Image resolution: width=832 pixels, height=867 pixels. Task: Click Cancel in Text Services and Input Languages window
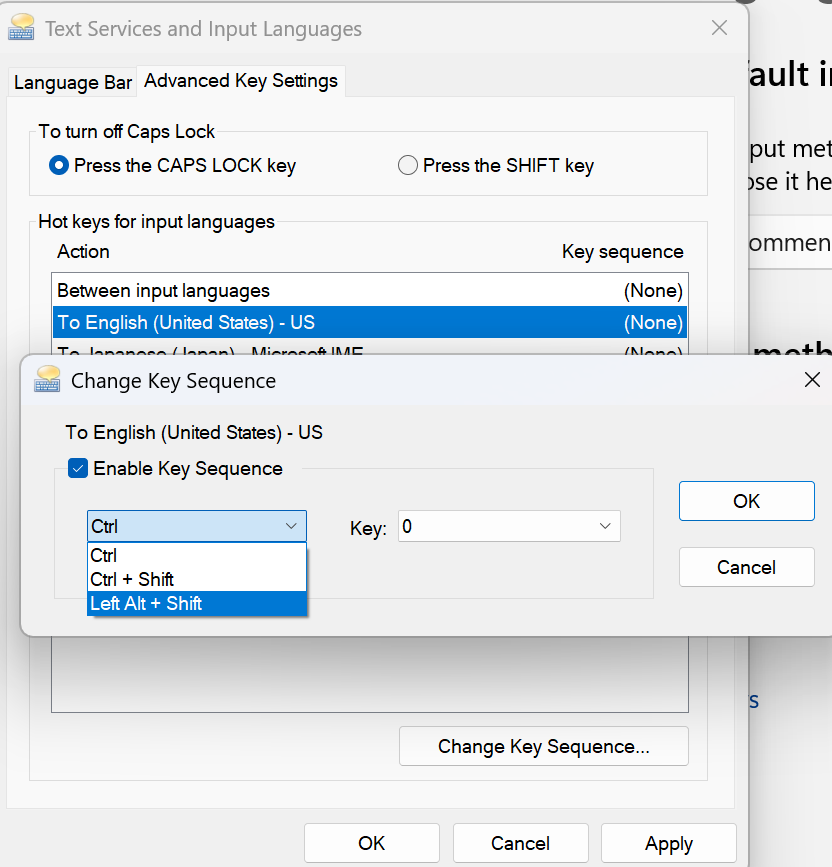click(520, 843)
